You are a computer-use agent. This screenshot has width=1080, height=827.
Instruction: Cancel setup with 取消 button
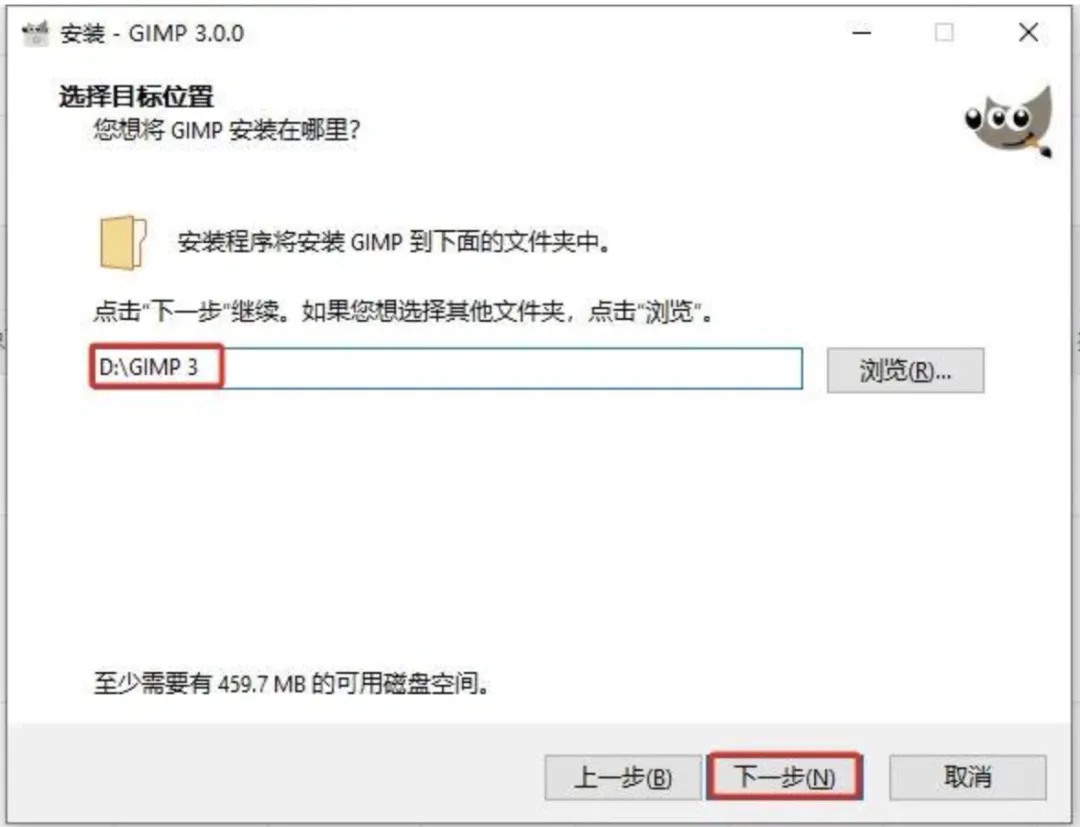tap(968, 777)
